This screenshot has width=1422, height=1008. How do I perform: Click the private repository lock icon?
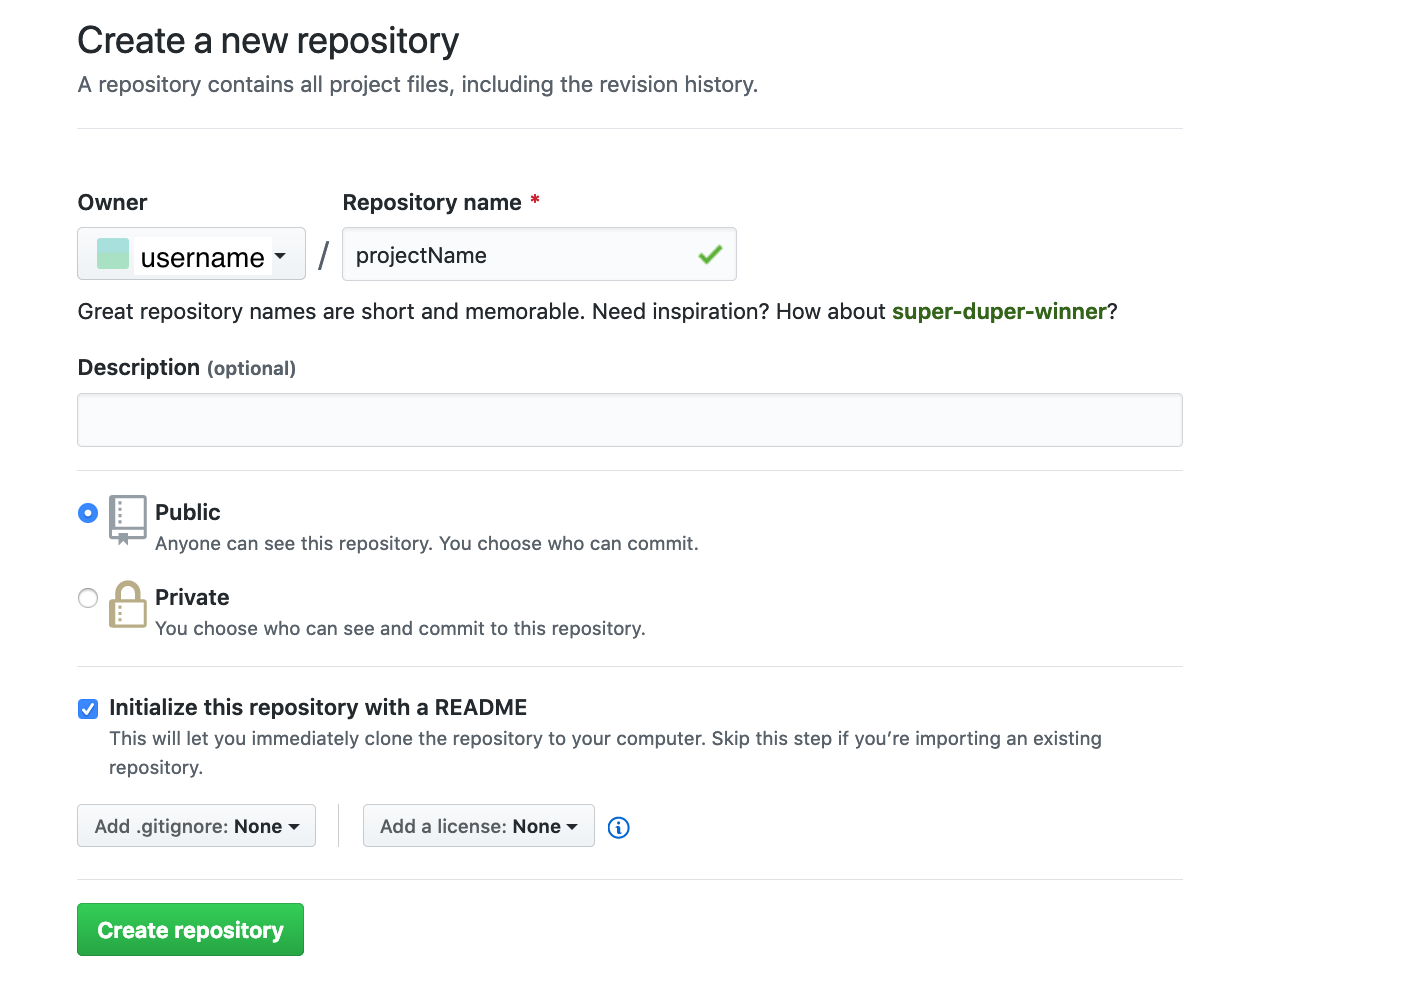click(127, 604)
